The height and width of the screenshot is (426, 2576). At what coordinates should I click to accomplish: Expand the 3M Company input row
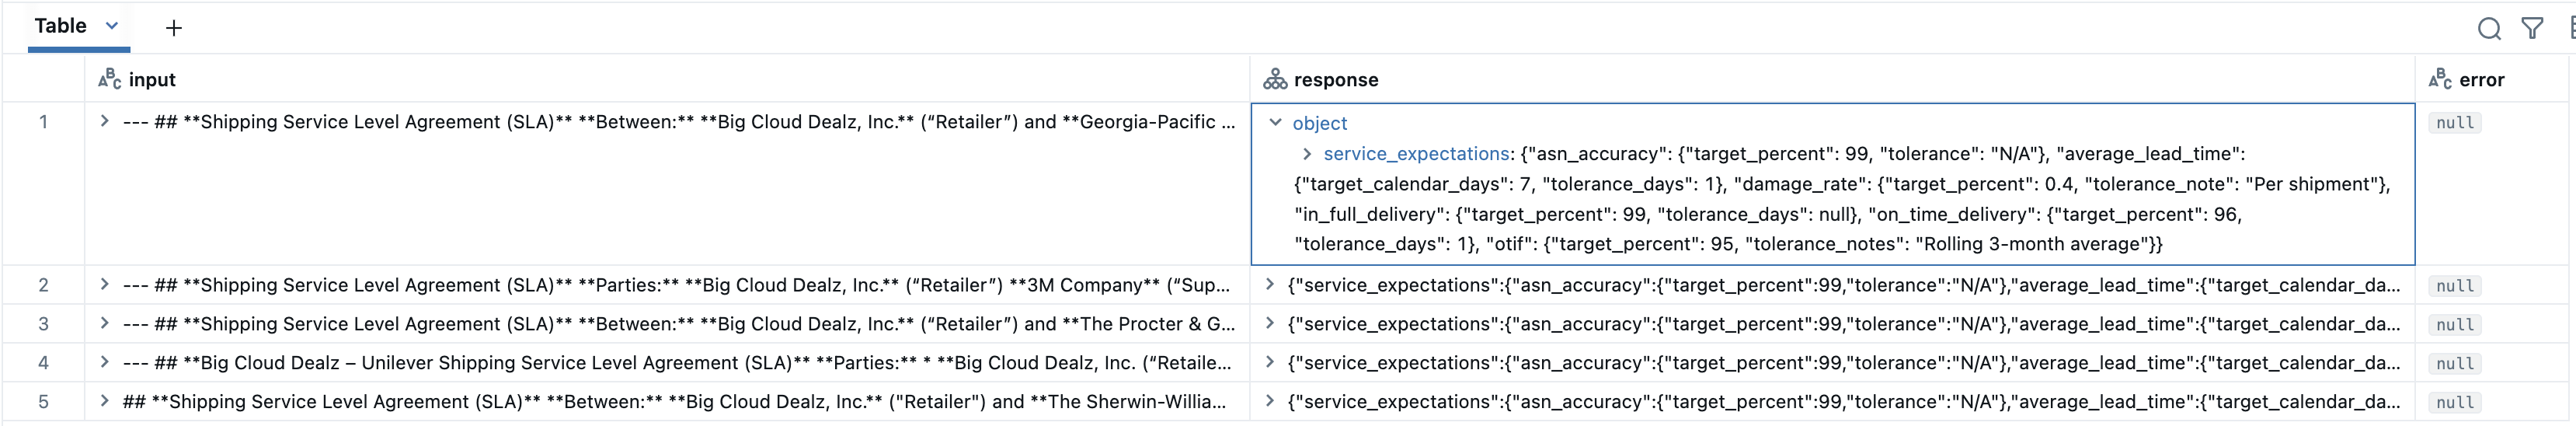tap(104, 285)
